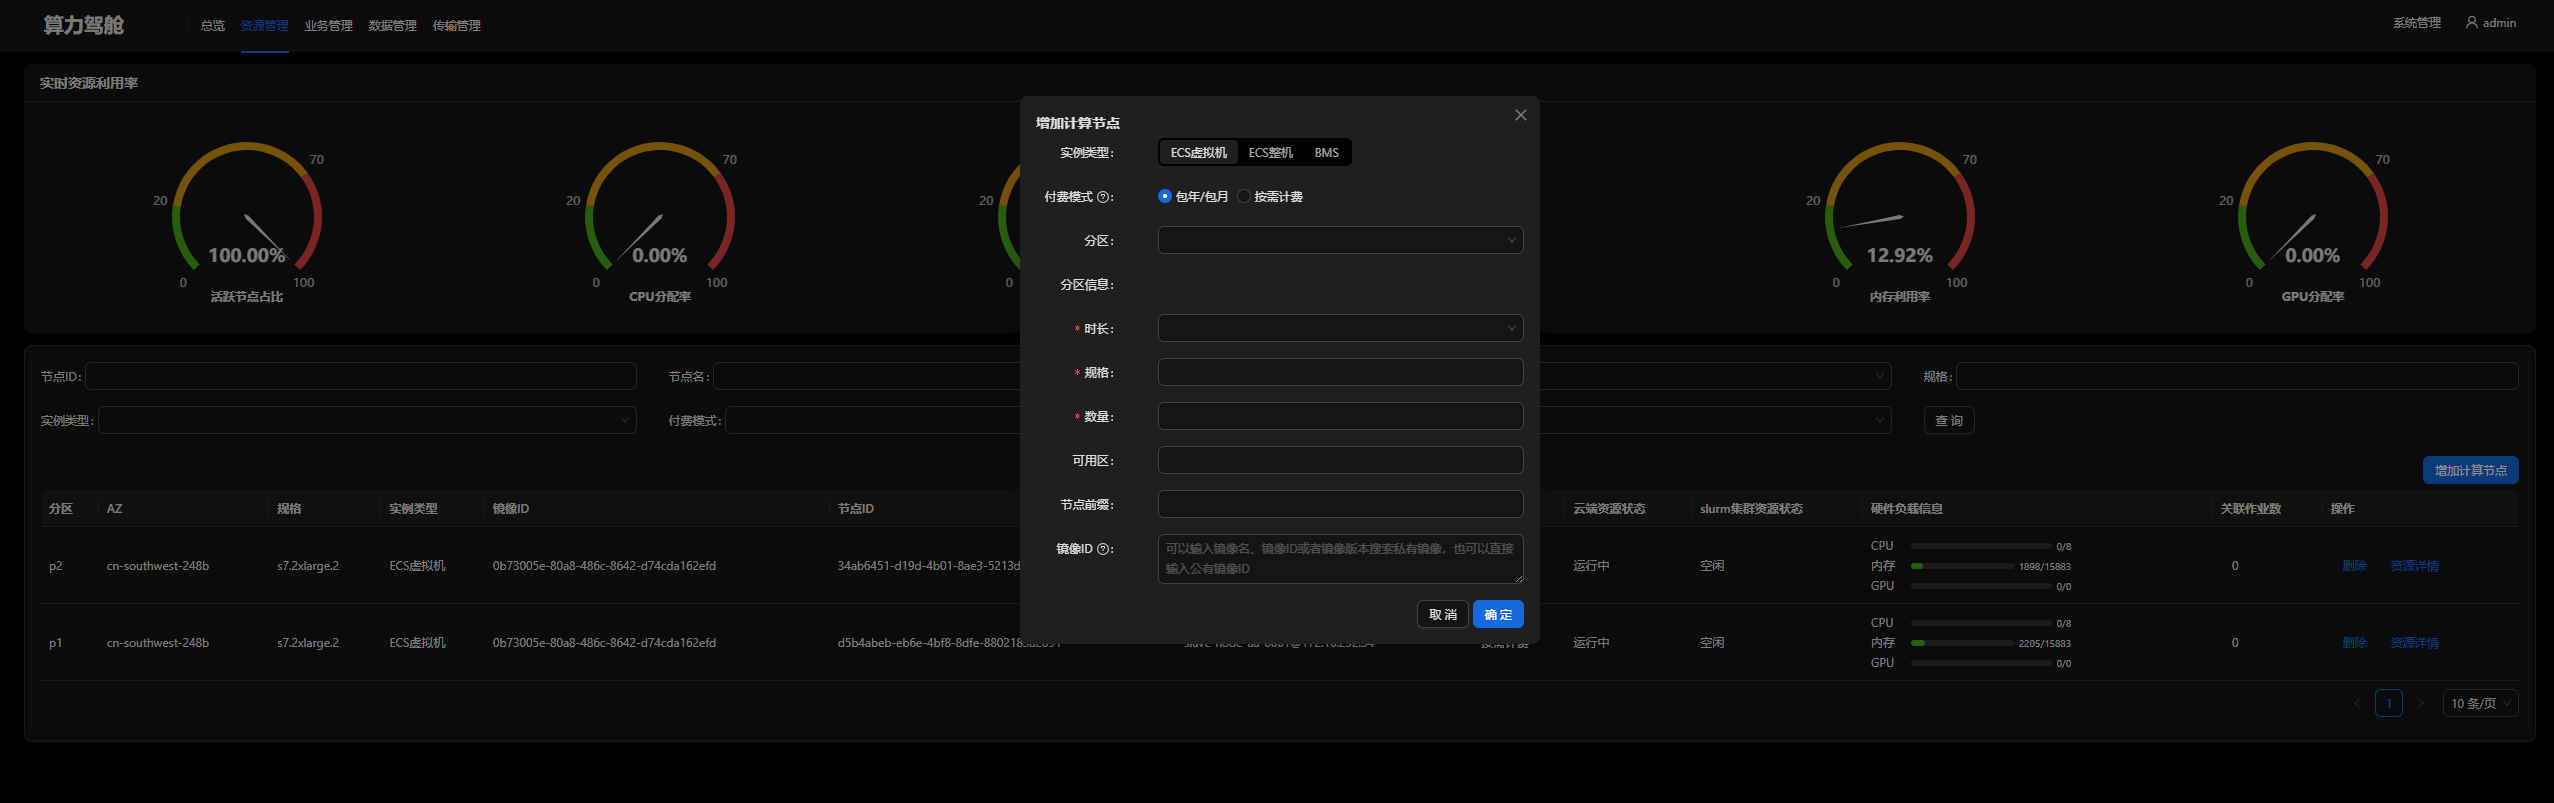This screenshot has width=2554, height=803.
Task: Click 资源详情 for the p1 row
Action: [x=2414, y=643]
